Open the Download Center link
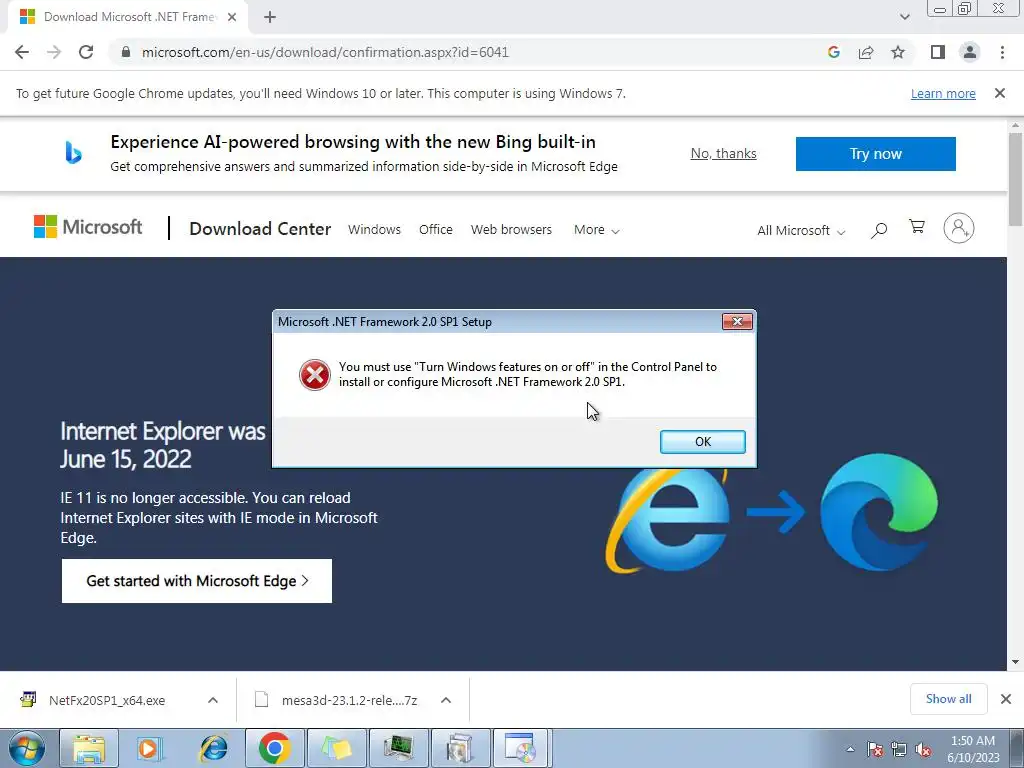 (260, 229)
